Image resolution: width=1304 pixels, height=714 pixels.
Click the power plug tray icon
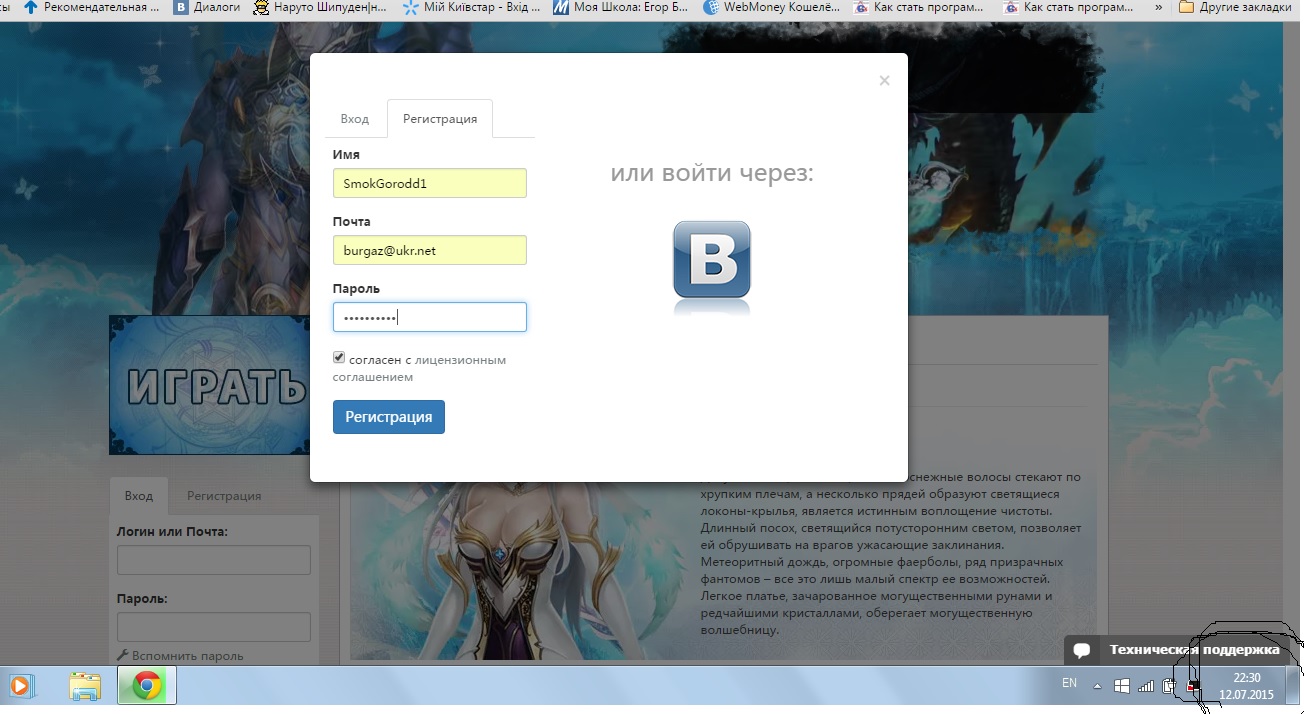(x=1169, y=686)
